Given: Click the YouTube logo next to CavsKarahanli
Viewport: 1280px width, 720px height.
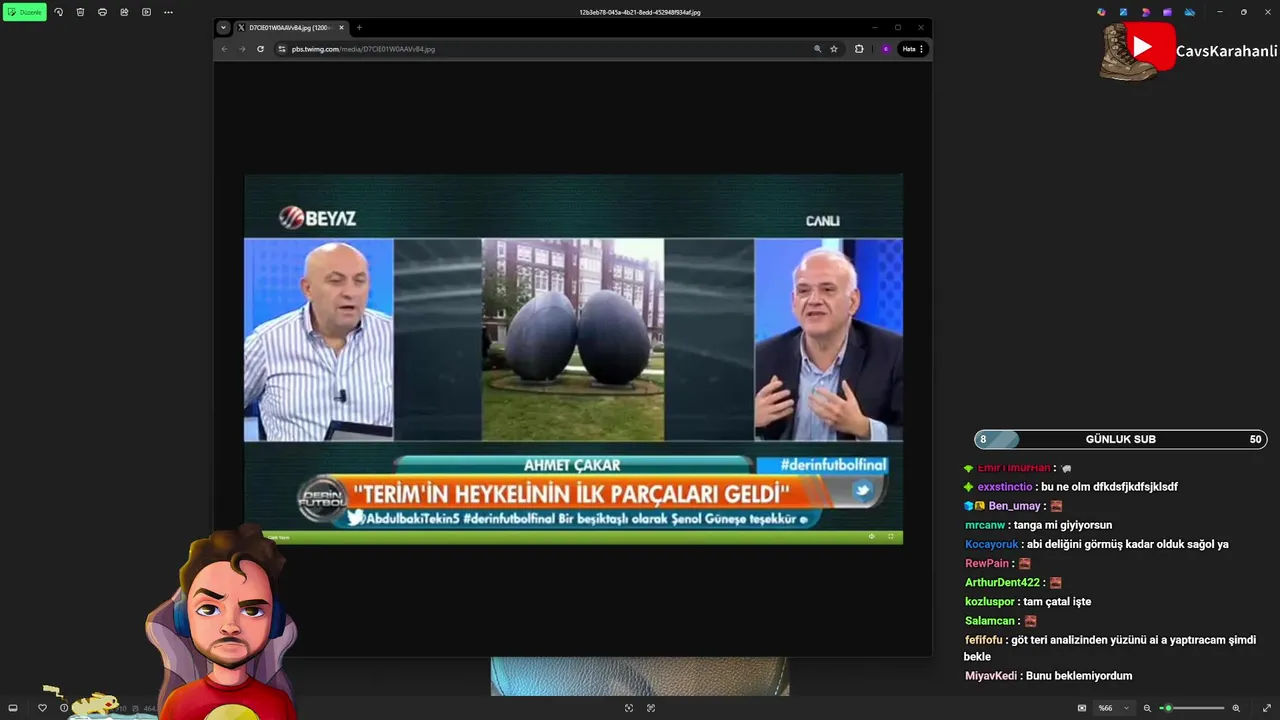Looking at the screenshot, I should click(1141, 47).
